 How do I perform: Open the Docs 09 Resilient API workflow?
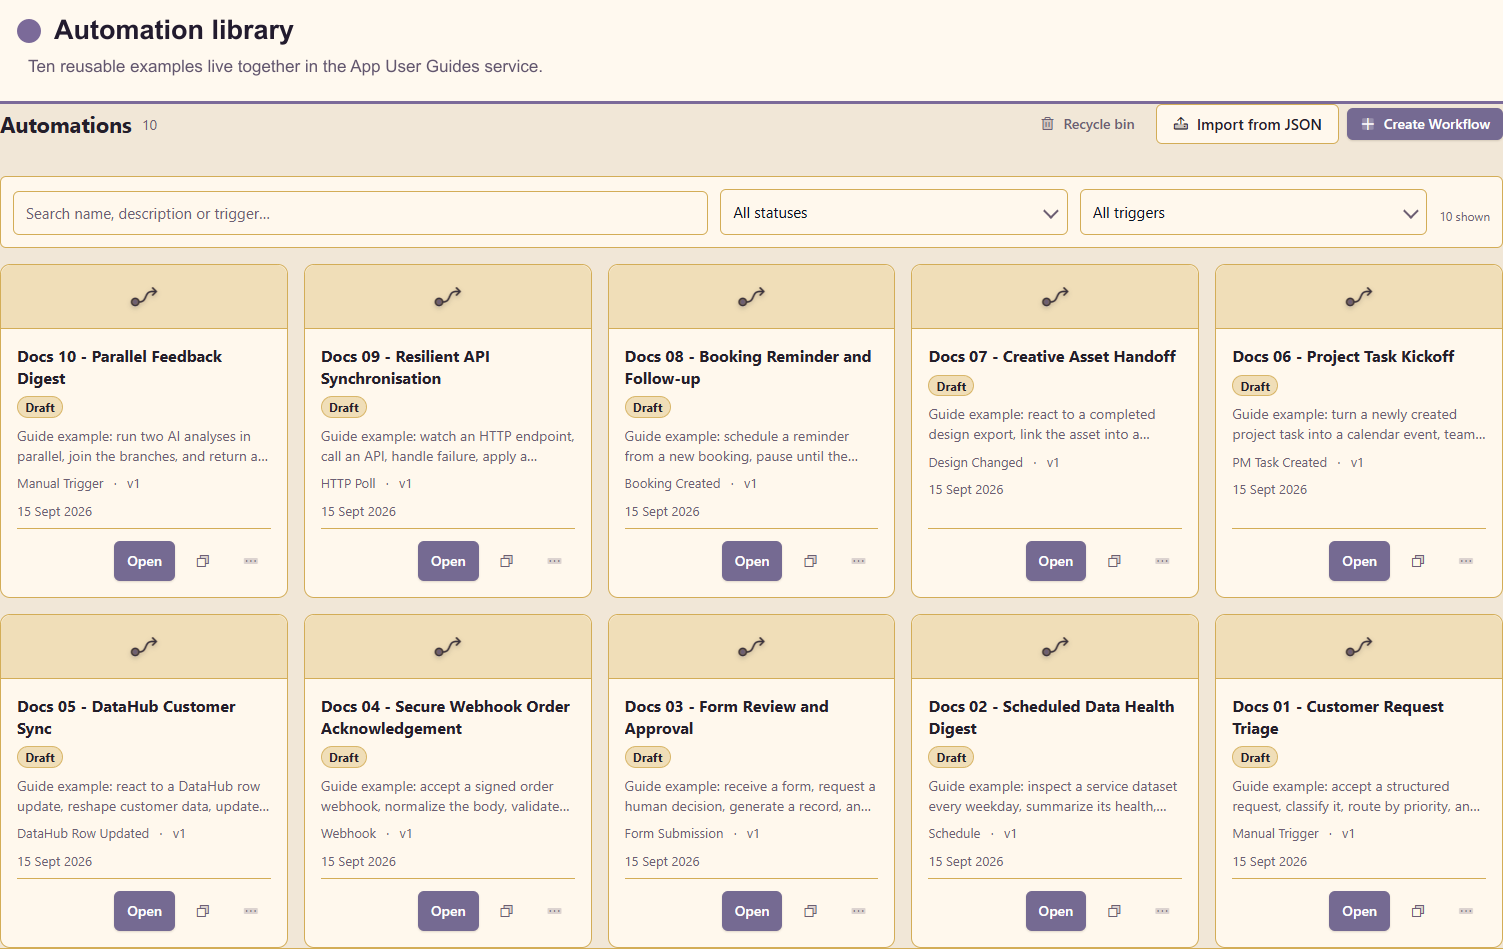(x=448, y=561)
